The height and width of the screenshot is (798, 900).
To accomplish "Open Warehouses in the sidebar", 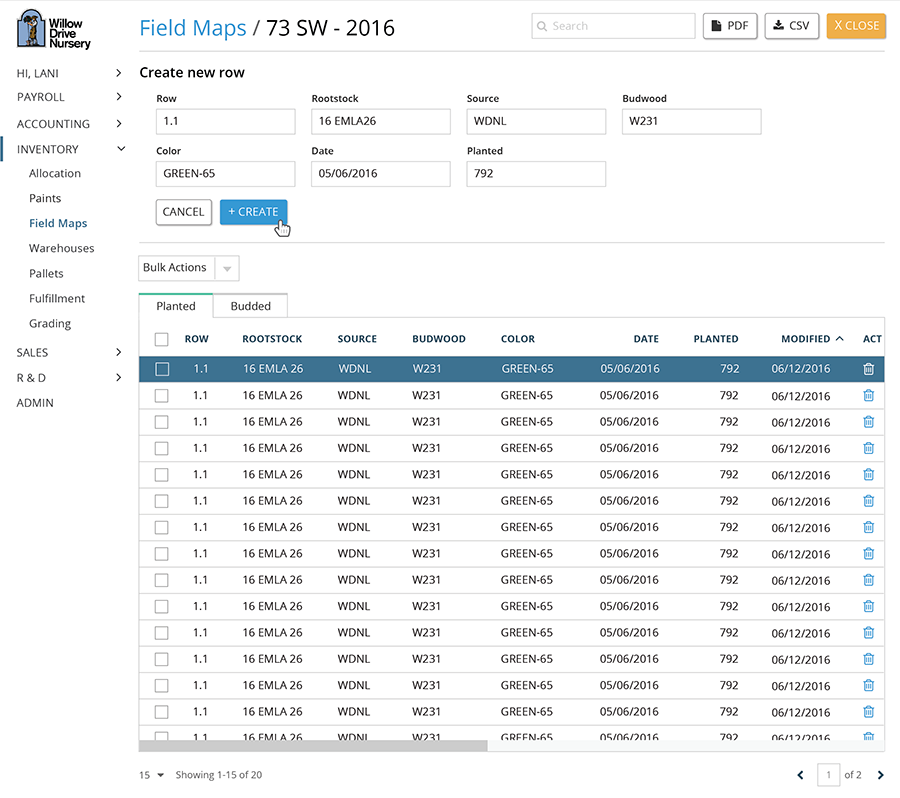I will coord(61,248).
